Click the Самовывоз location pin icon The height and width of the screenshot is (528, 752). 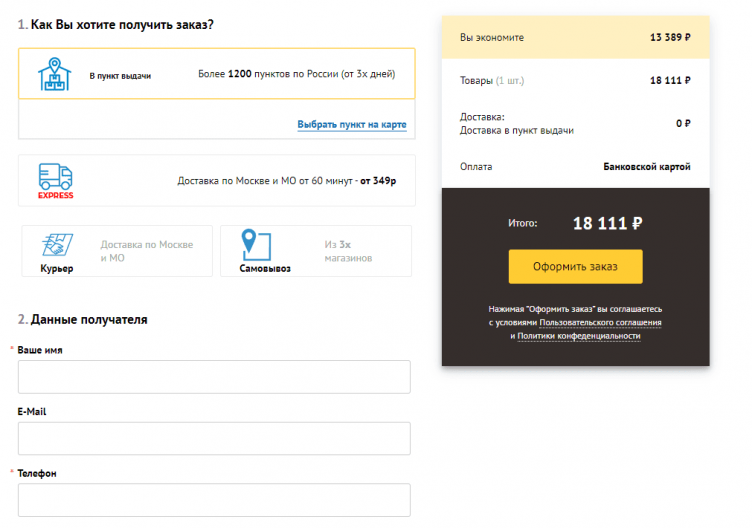256,245
